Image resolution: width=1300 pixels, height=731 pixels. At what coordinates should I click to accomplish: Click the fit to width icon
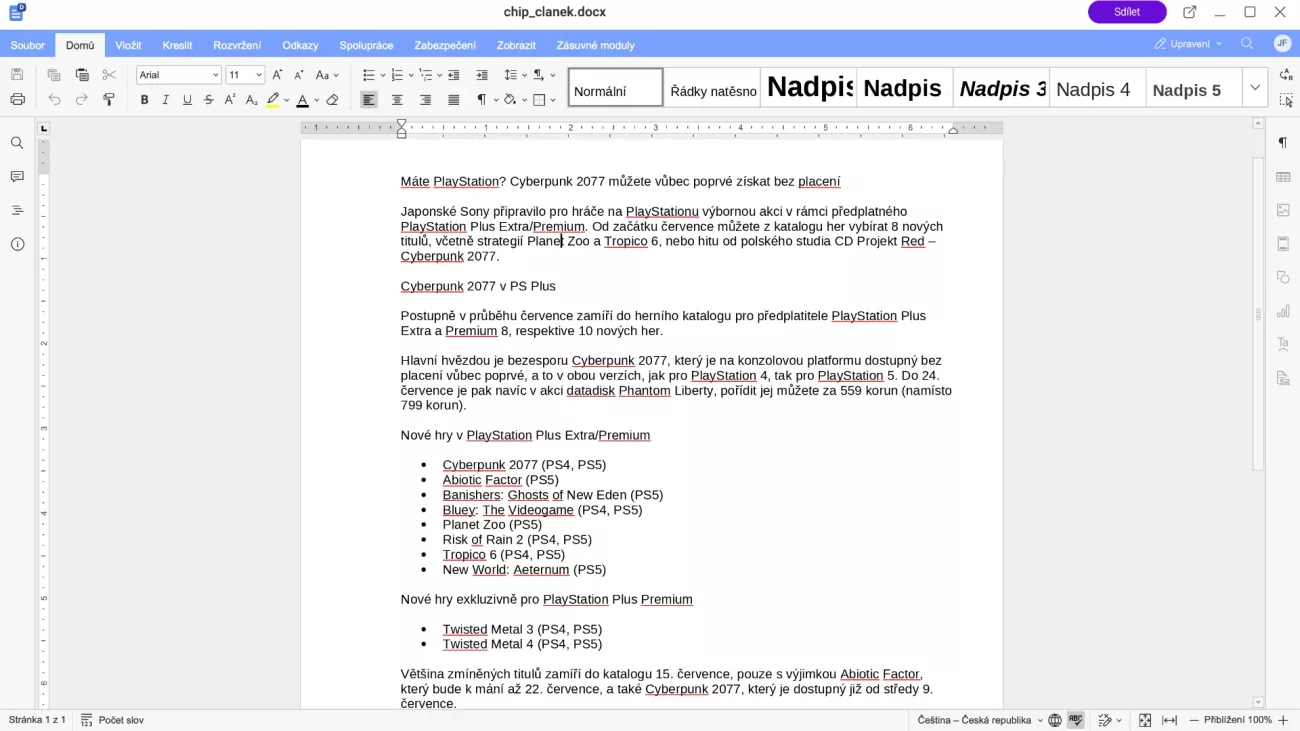pyautogui.click(x=1169, y=720)
